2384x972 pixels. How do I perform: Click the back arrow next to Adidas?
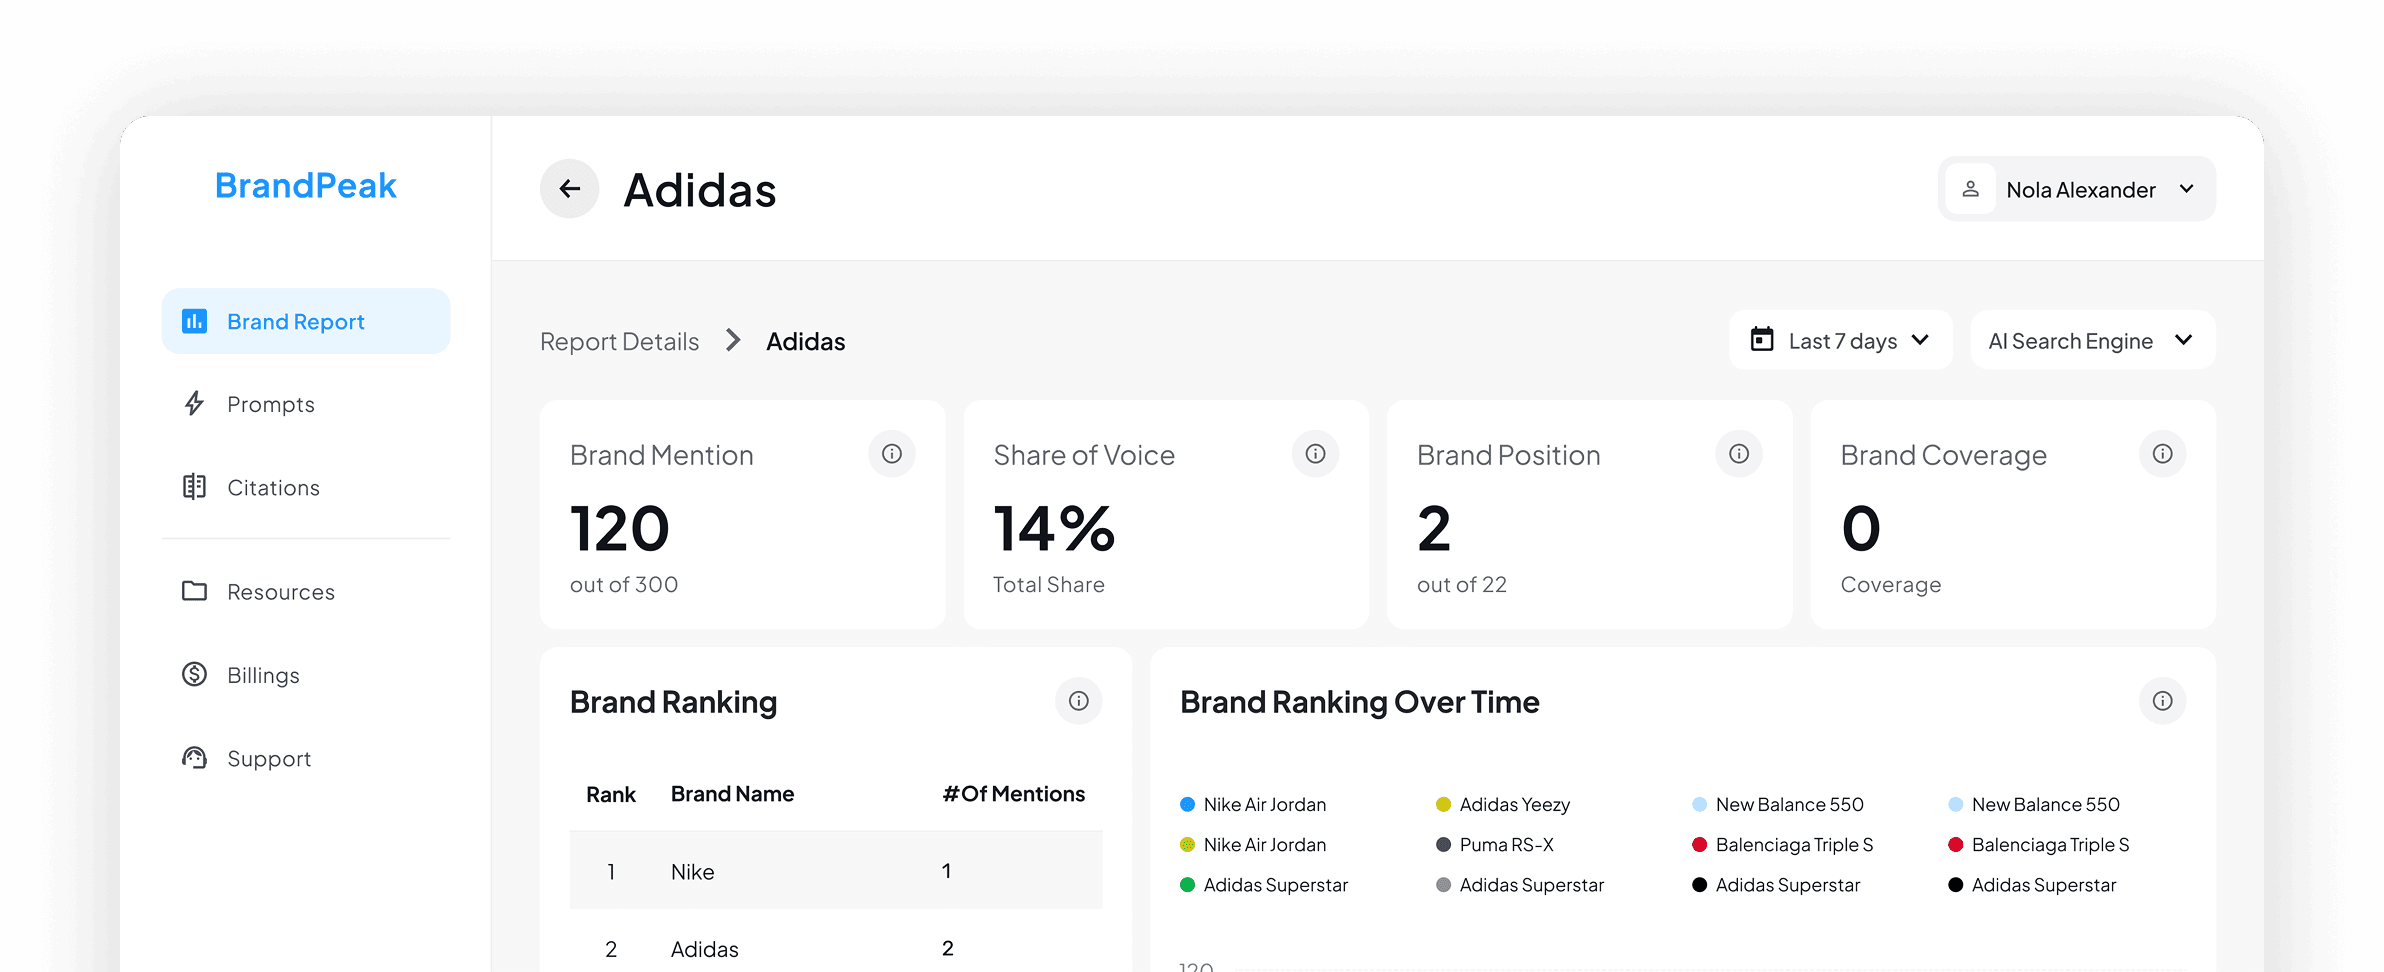[569, 188]
